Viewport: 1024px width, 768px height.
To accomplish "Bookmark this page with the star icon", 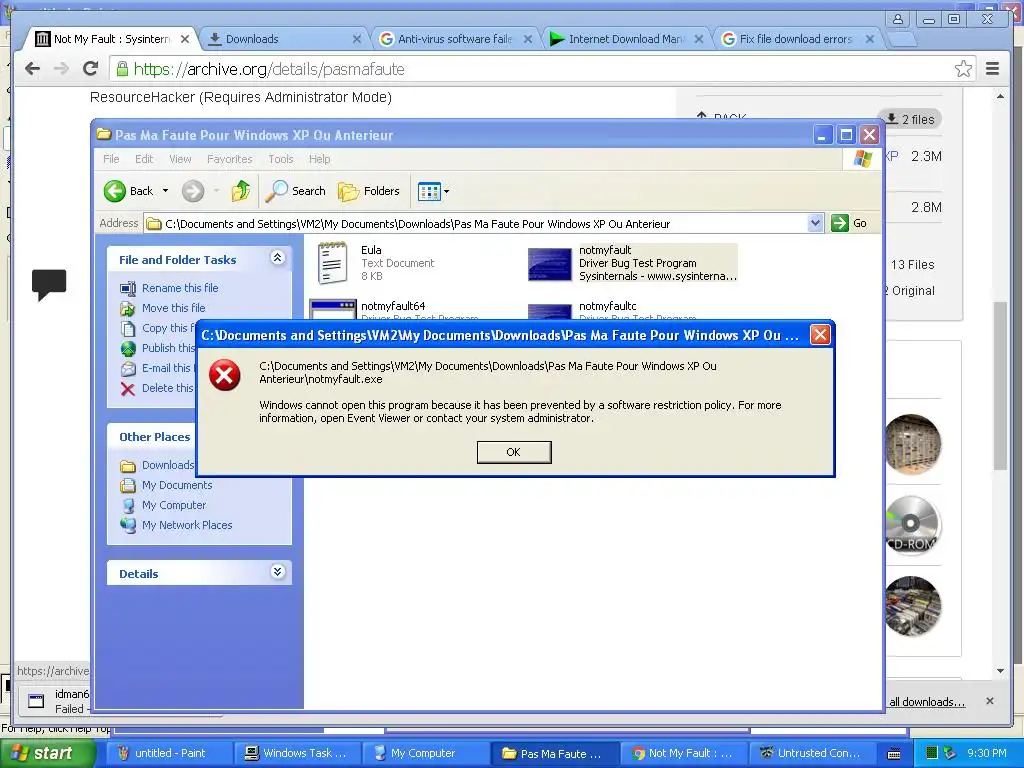I will pyautogui.click(x=963, y=69).
